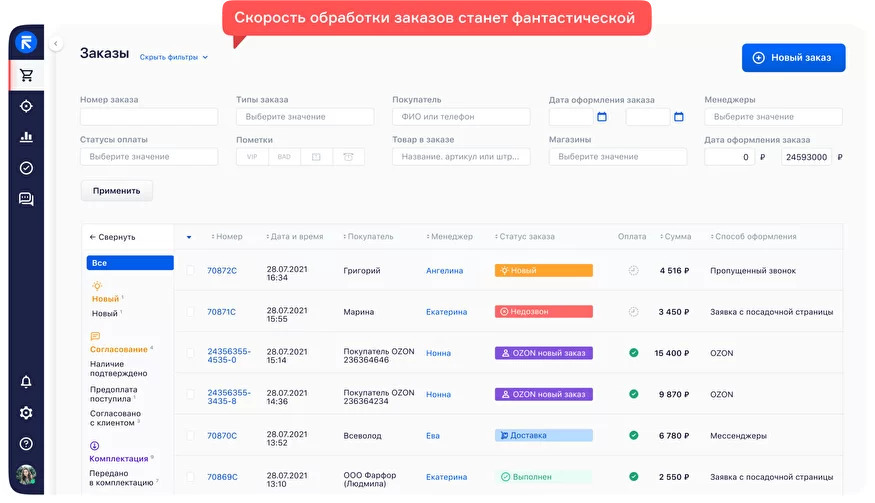Select checkbox for order 70871C
Screen dimensions: 875x503
(190, 312)
